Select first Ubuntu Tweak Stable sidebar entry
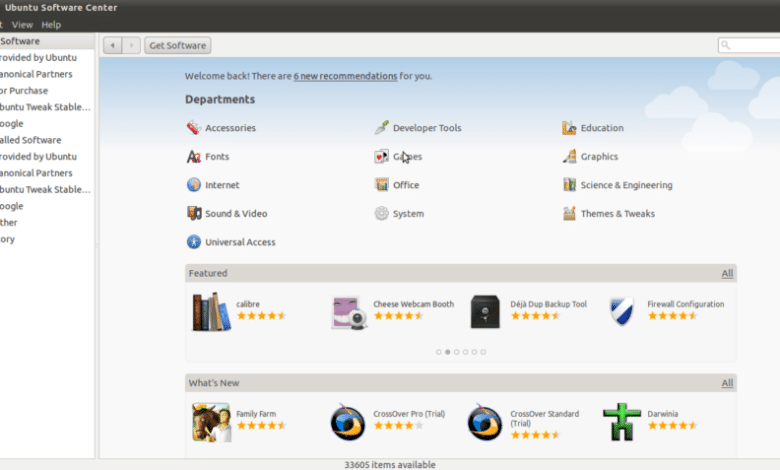Screen dimensions: 780x470 [x=47, y=107]
